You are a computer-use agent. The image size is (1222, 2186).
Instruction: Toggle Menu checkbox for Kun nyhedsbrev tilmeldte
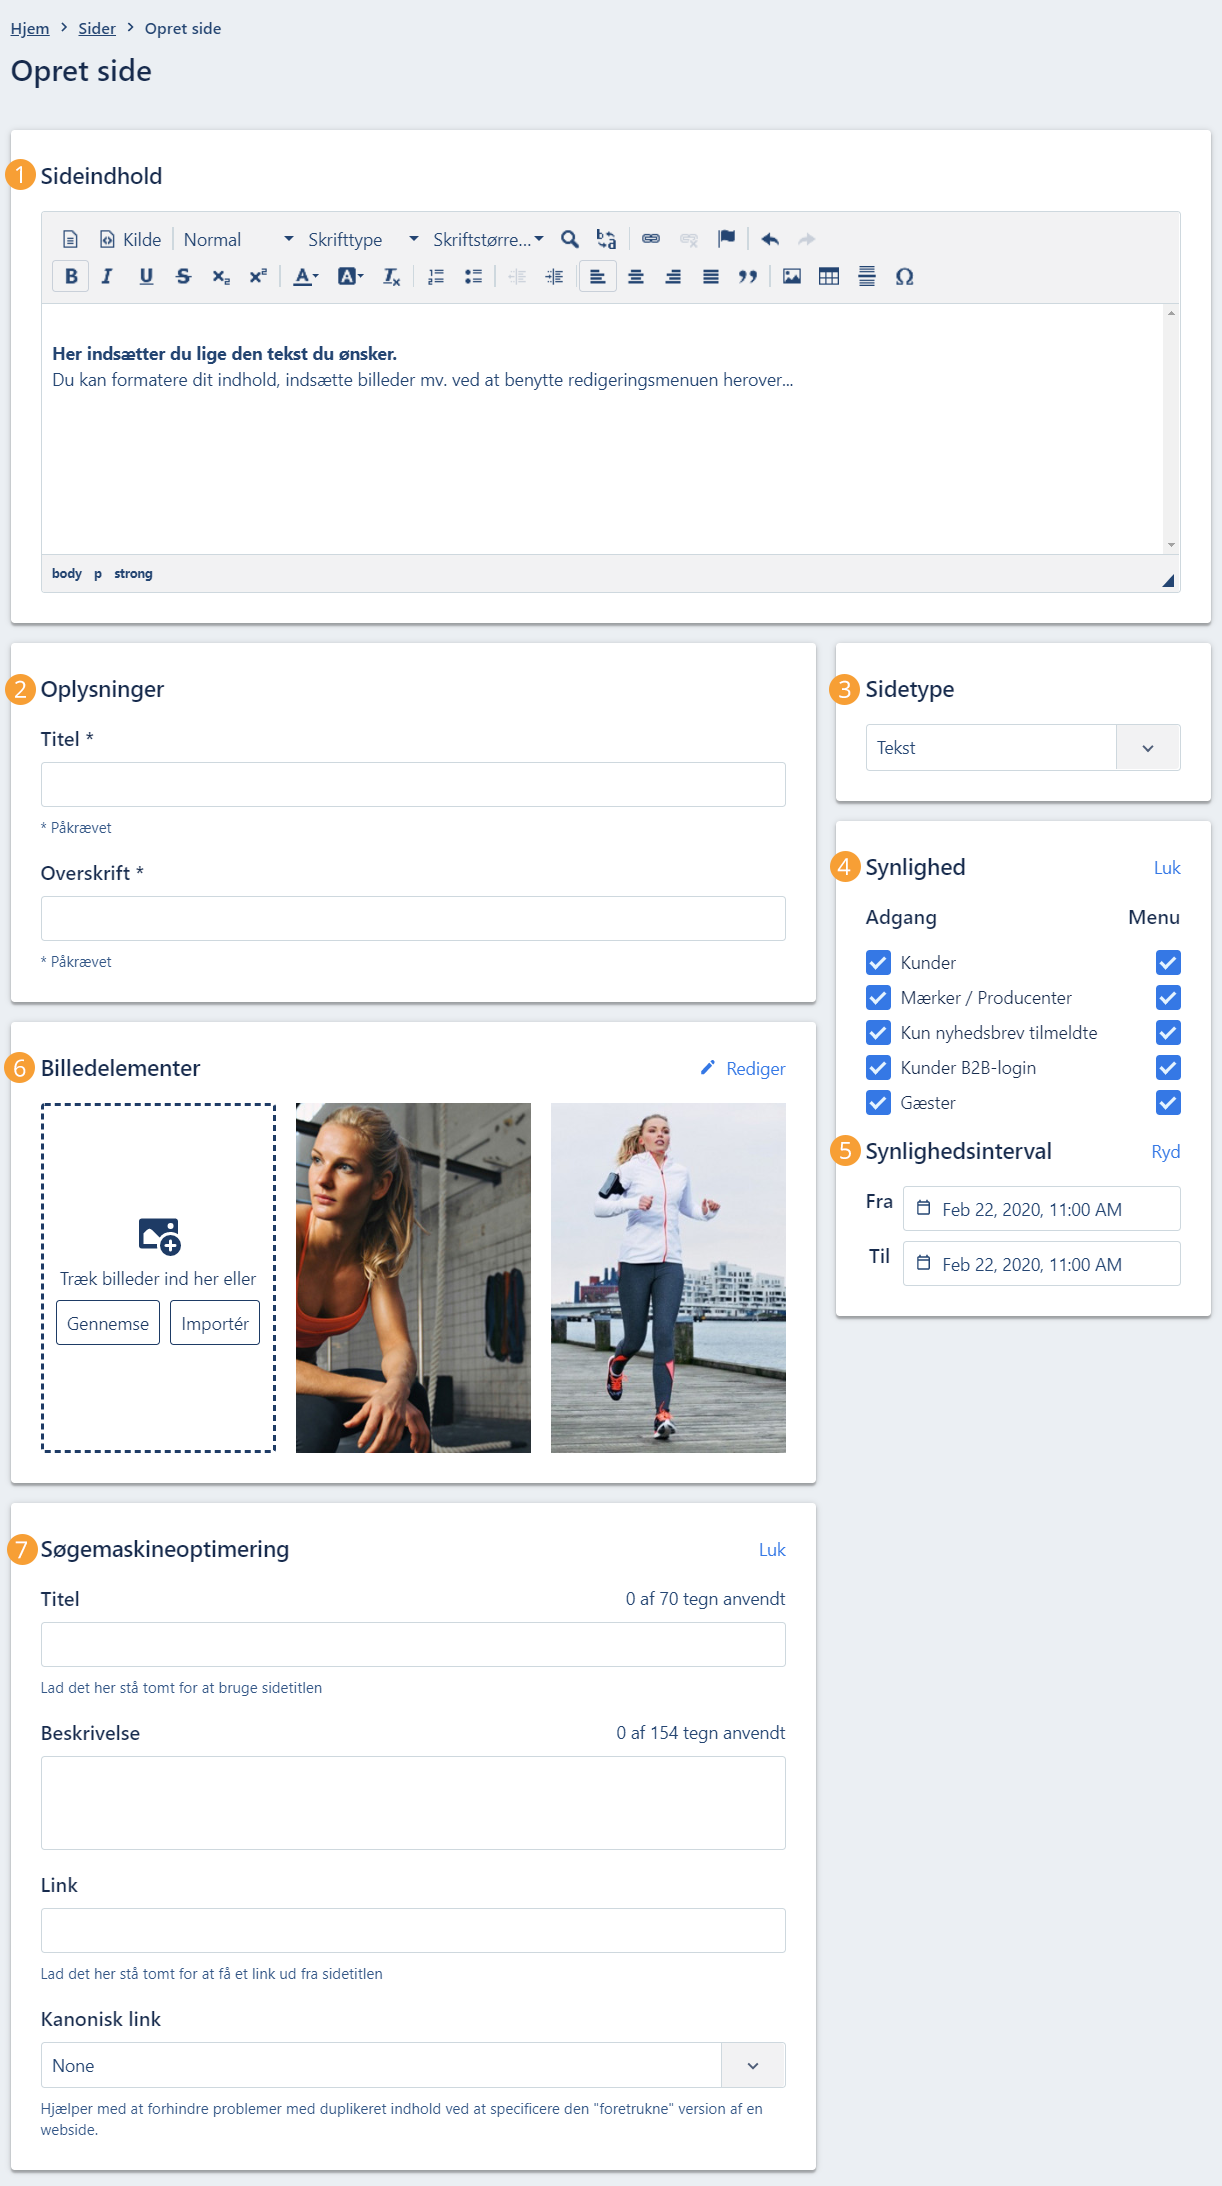pyautogui.click(x=1168, y=1033)
